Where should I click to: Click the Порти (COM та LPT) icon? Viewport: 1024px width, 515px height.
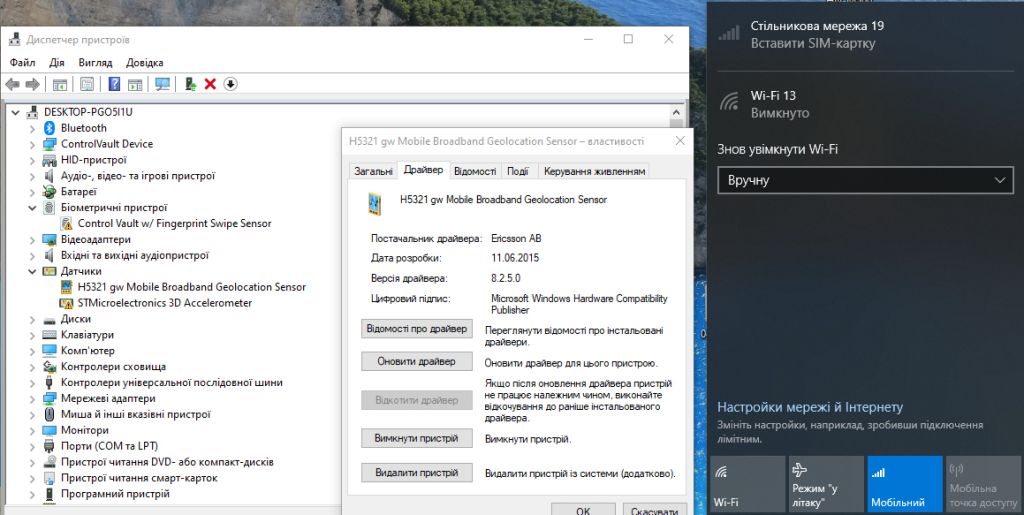49,446
